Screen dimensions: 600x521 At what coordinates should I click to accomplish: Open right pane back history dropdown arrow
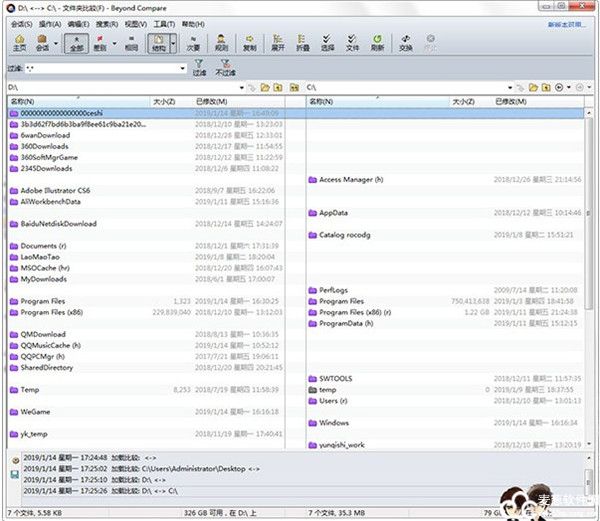pos(569,88)
